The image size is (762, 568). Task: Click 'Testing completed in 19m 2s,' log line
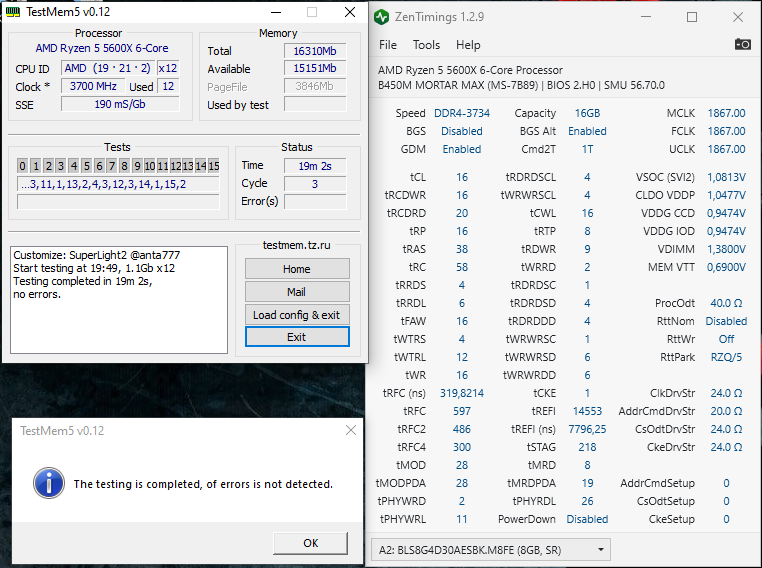click(x=83, y=281)
